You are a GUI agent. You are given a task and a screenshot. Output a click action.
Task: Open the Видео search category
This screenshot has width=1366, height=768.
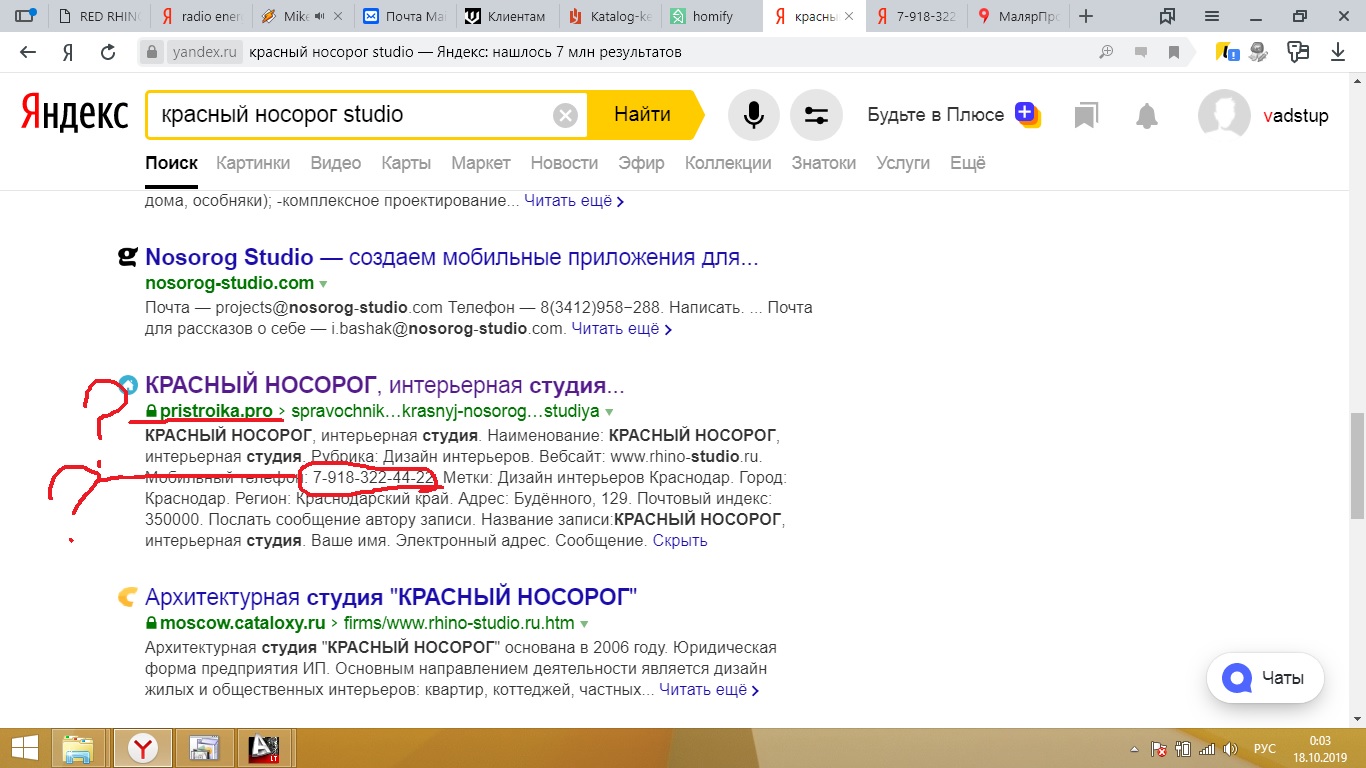(336, 163)
